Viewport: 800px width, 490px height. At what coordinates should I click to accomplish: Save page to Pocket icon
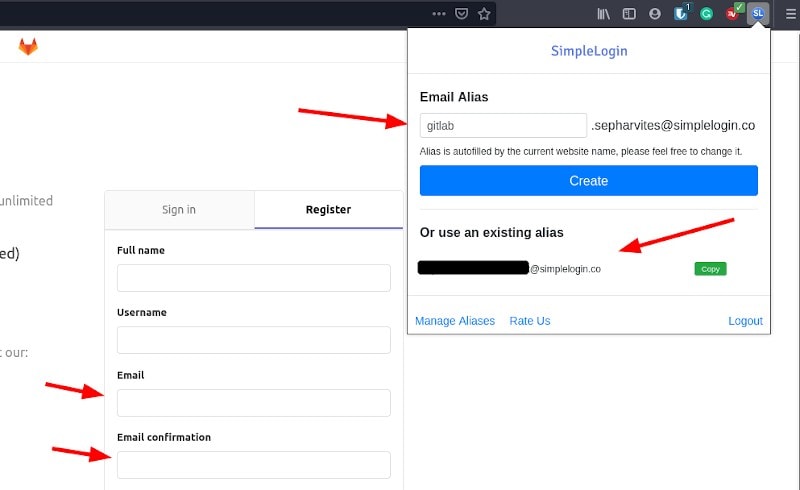pos(461,14)
